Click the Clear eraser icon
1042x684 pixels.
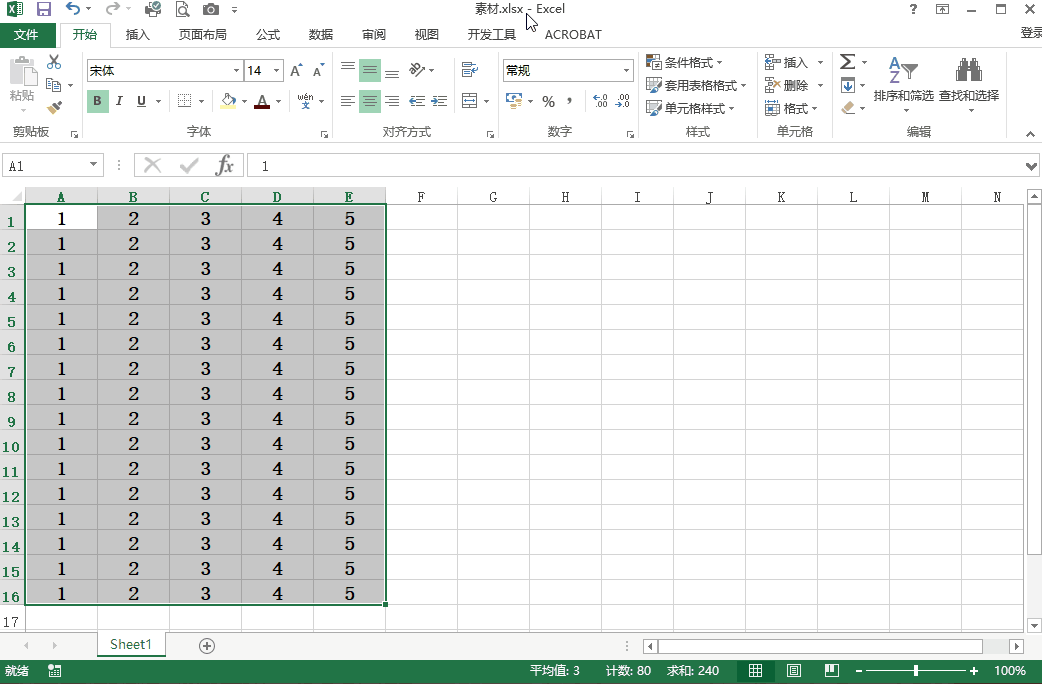coord(847,108)
